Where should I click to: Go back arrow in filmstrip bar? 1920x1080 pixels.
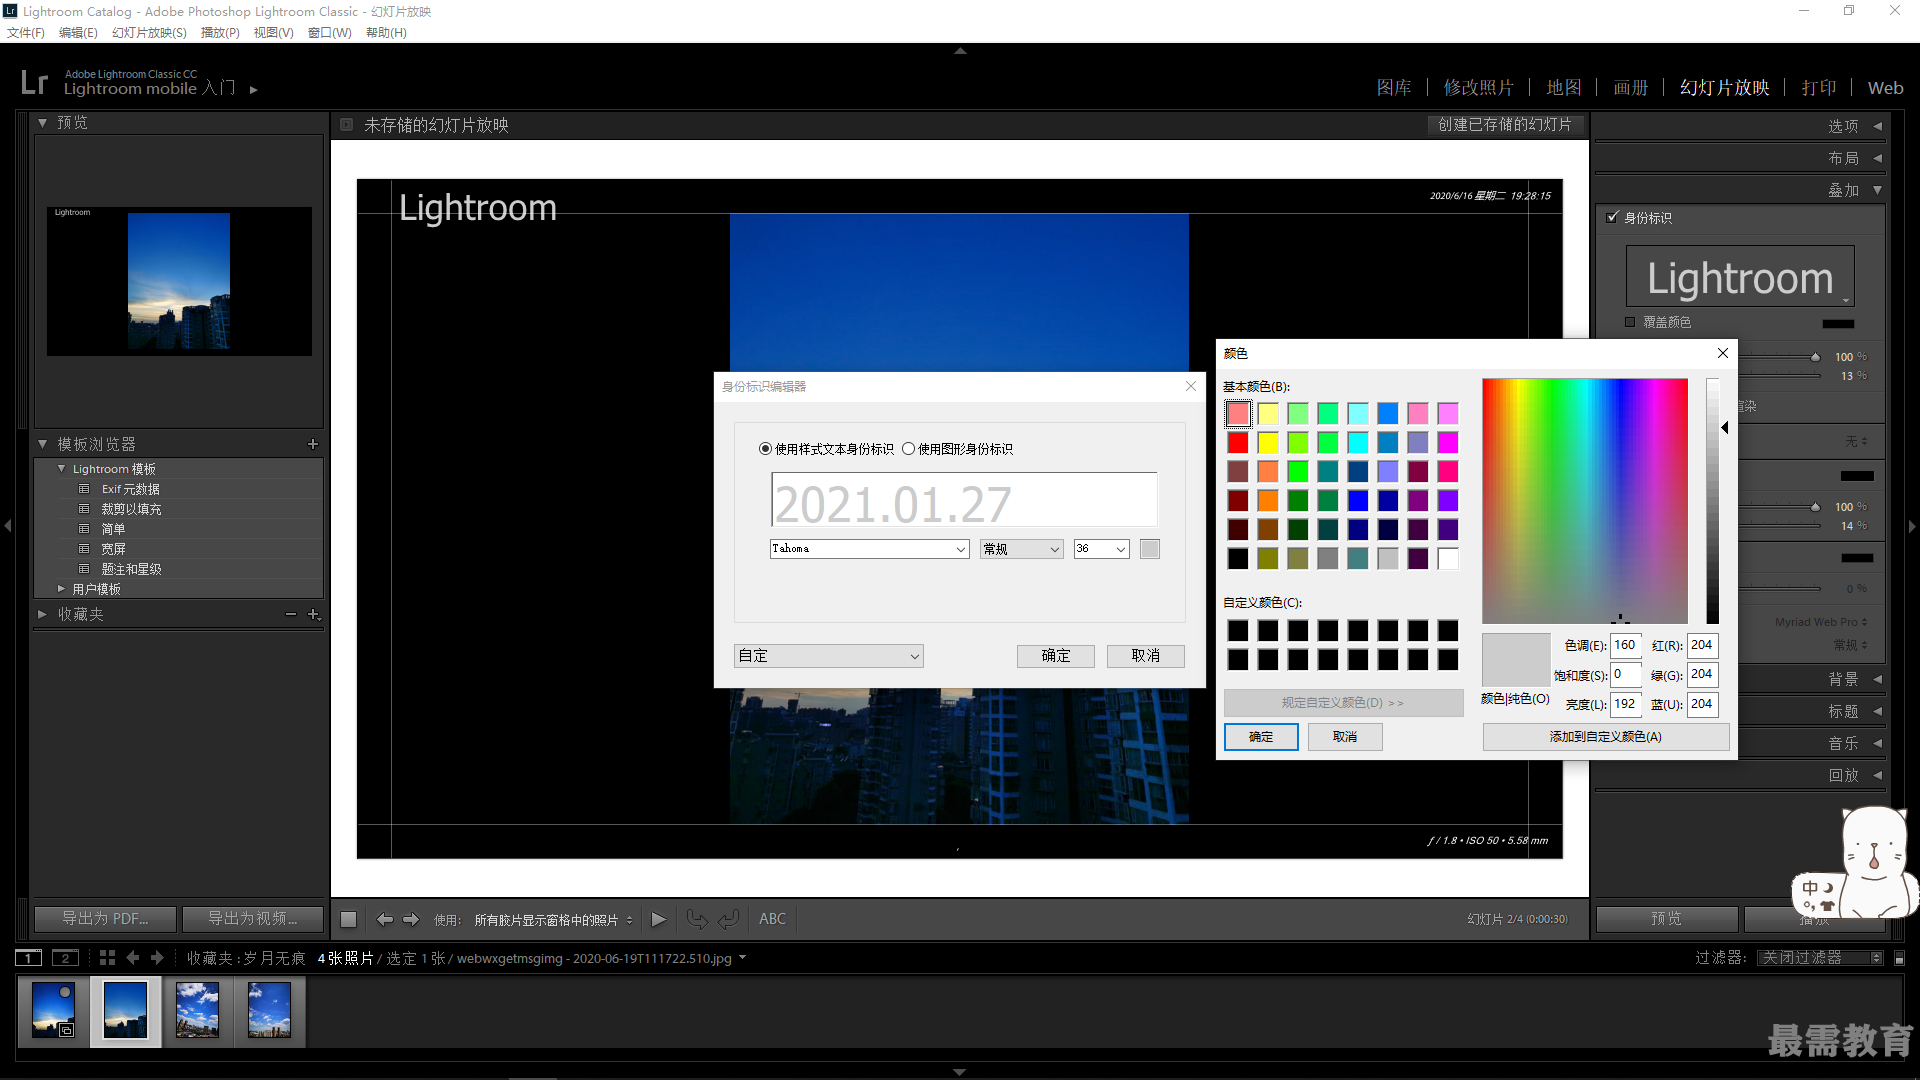[x=132, y=958]
